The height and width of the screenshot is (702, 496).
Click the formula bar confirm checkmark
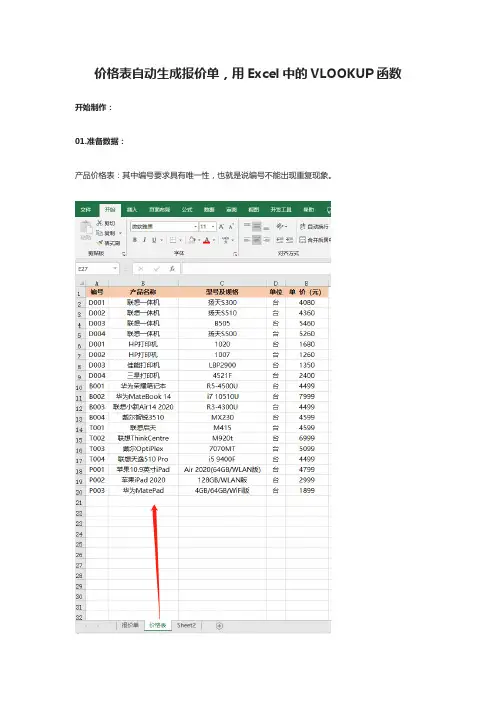pos(157,269)
